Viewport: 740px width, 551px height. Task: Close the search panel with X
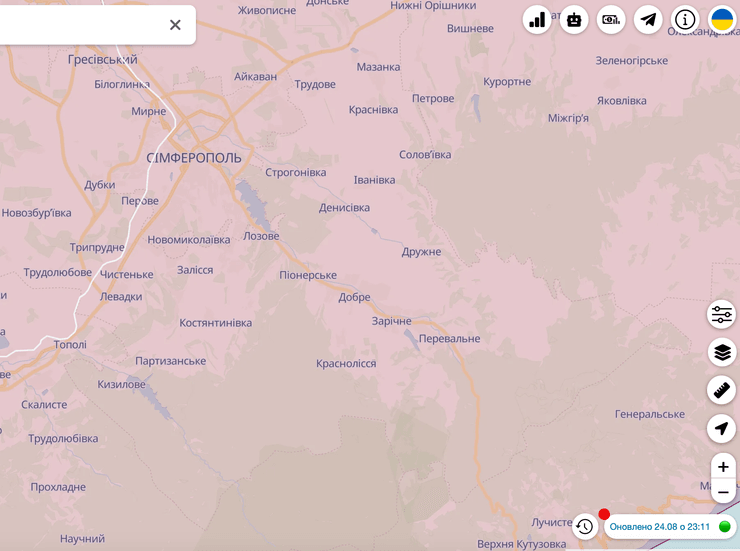tap(175, 25)
